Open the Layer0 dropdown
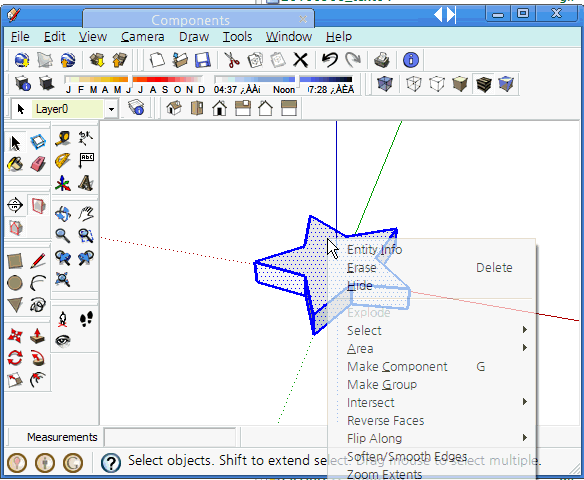Viewport: 584px width, 480px height. pos(111,109)
